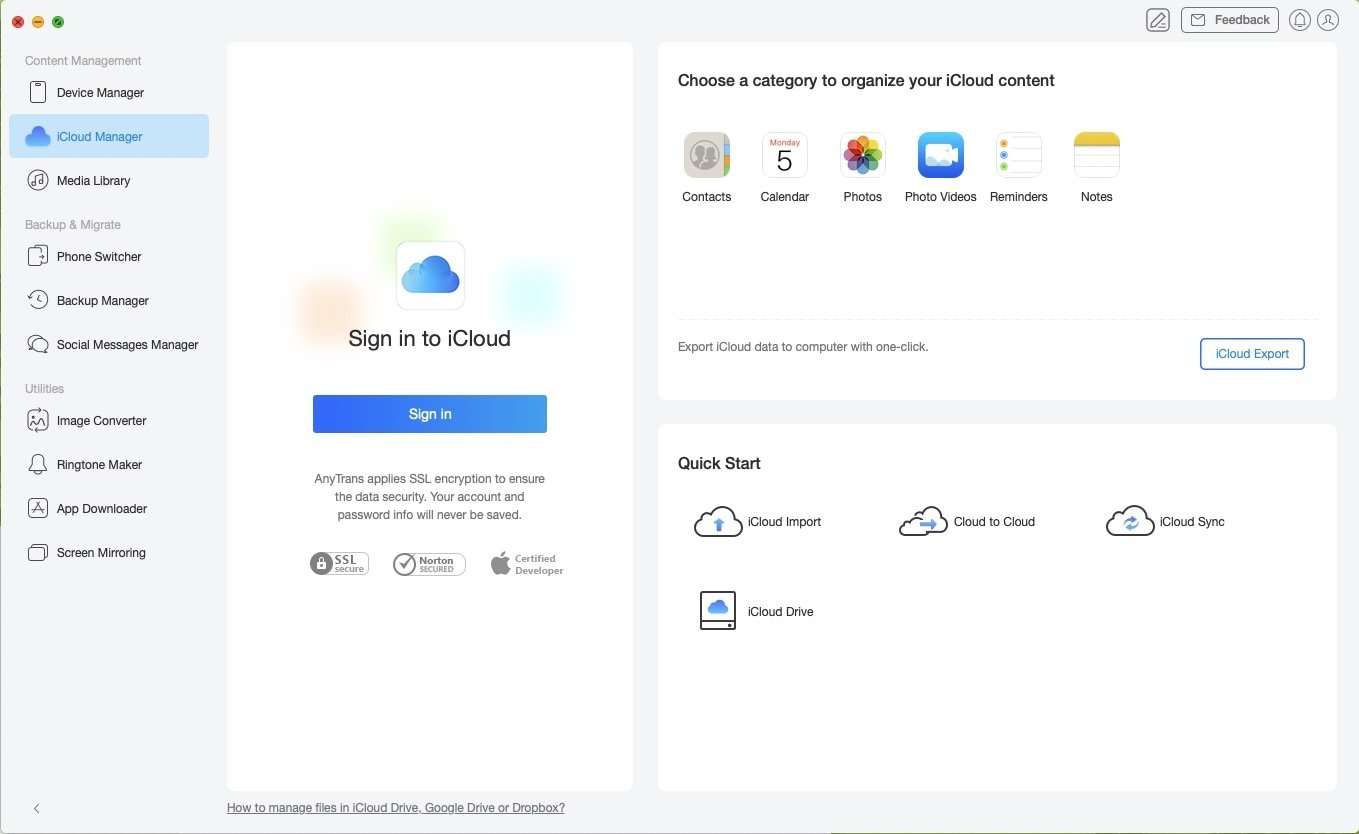Open Backup Manager from the sidebar
The width and height of the screenshot is (1359, 834).
click(109, 301)
